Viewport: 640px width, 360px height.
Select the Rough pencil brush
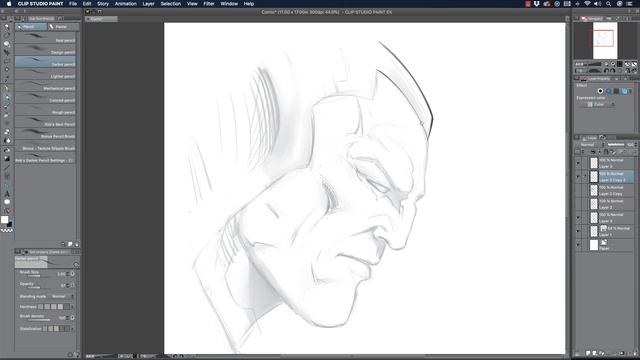click(x=45, y=110)
